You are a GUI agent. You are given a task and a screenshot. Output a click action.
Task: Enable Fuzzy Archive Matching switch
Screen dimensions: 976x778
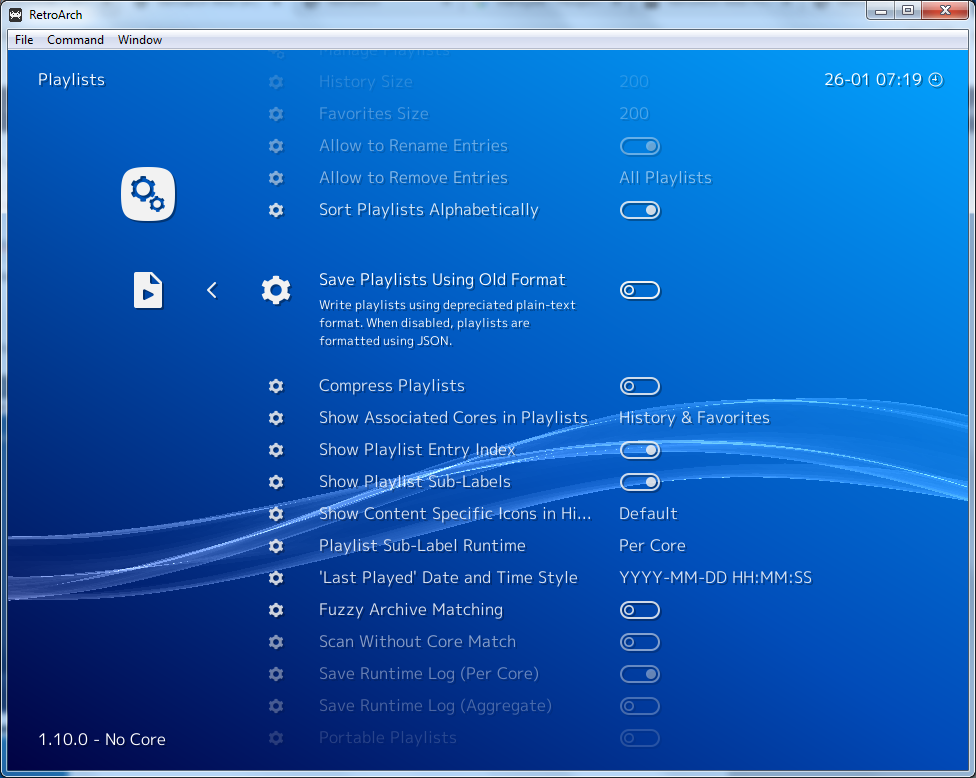click(640, 610)
